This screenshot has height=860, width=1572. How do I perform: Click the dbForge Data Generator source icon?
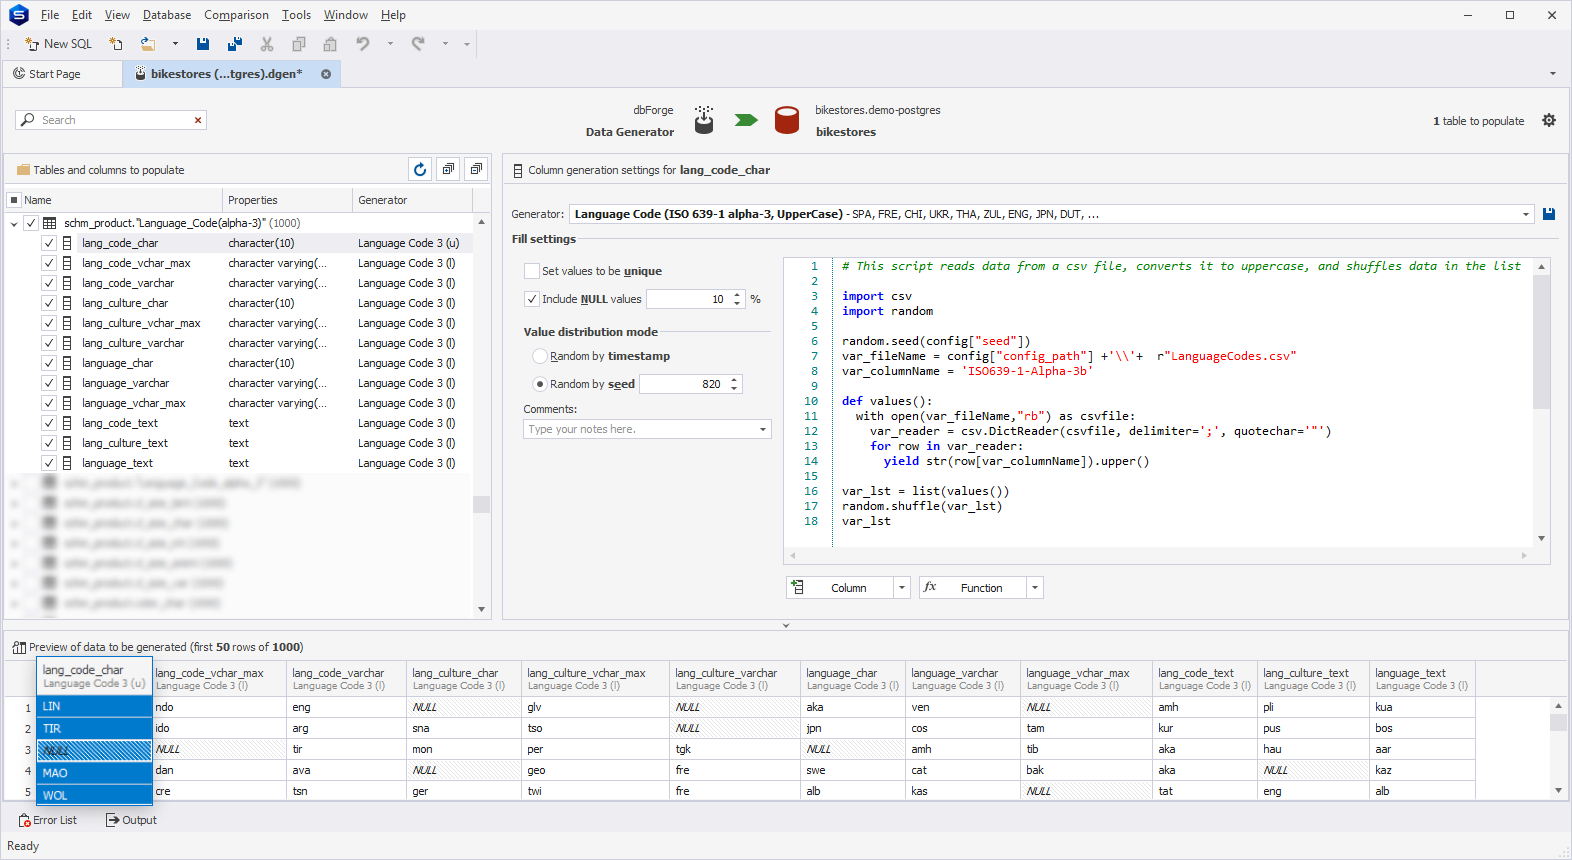click(704, 120)
